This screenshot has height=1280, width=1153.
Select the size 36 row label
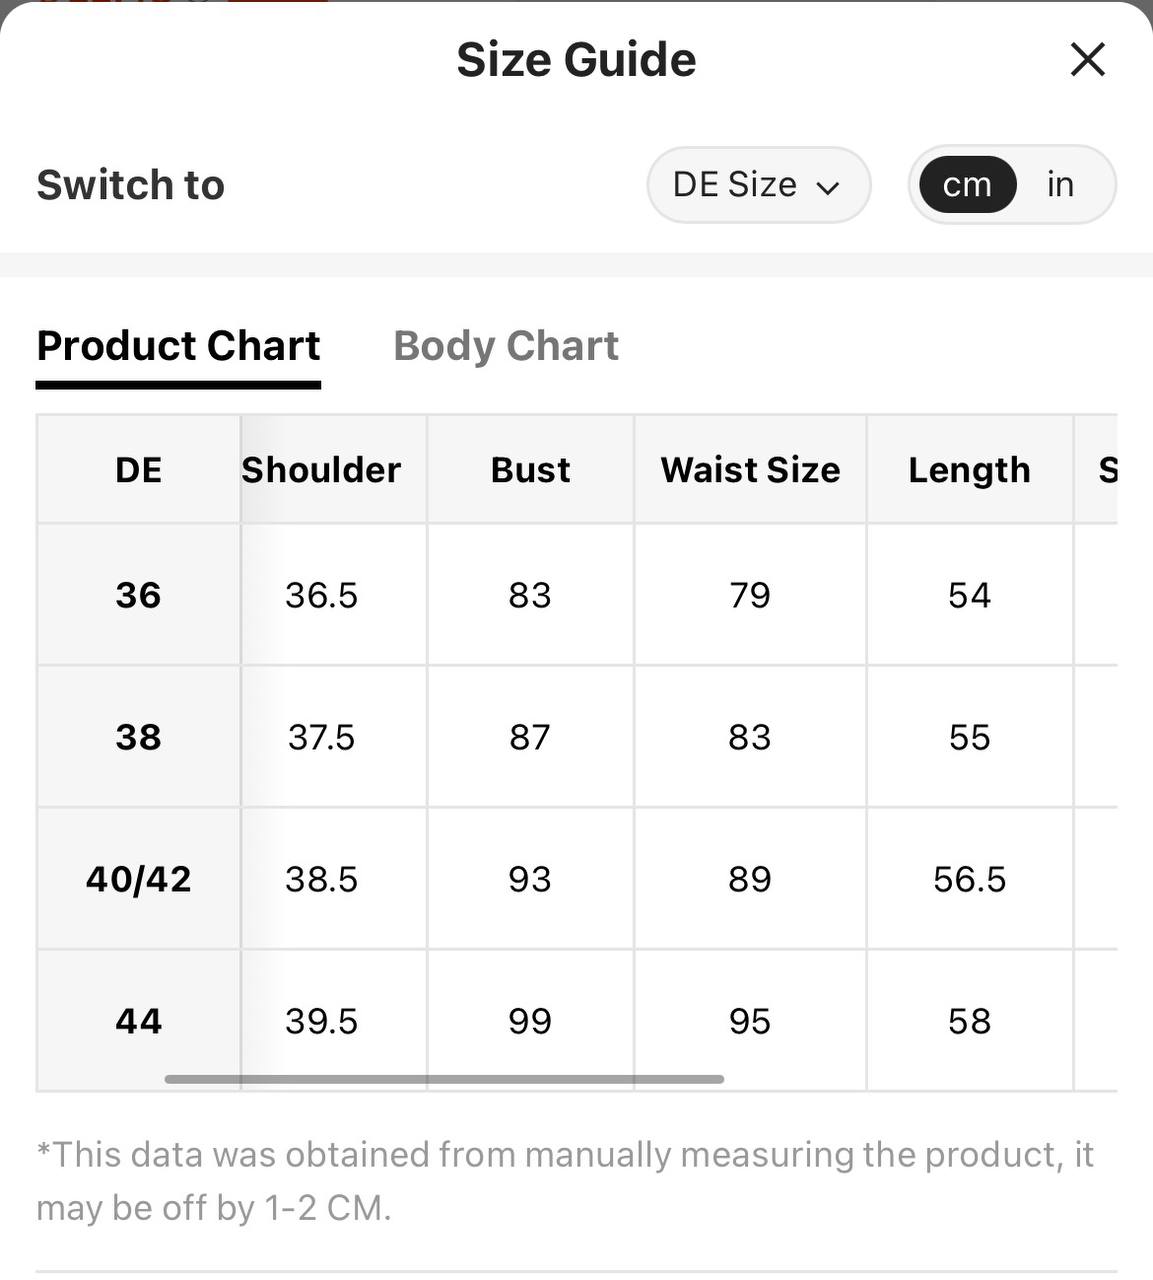point(139,595)
